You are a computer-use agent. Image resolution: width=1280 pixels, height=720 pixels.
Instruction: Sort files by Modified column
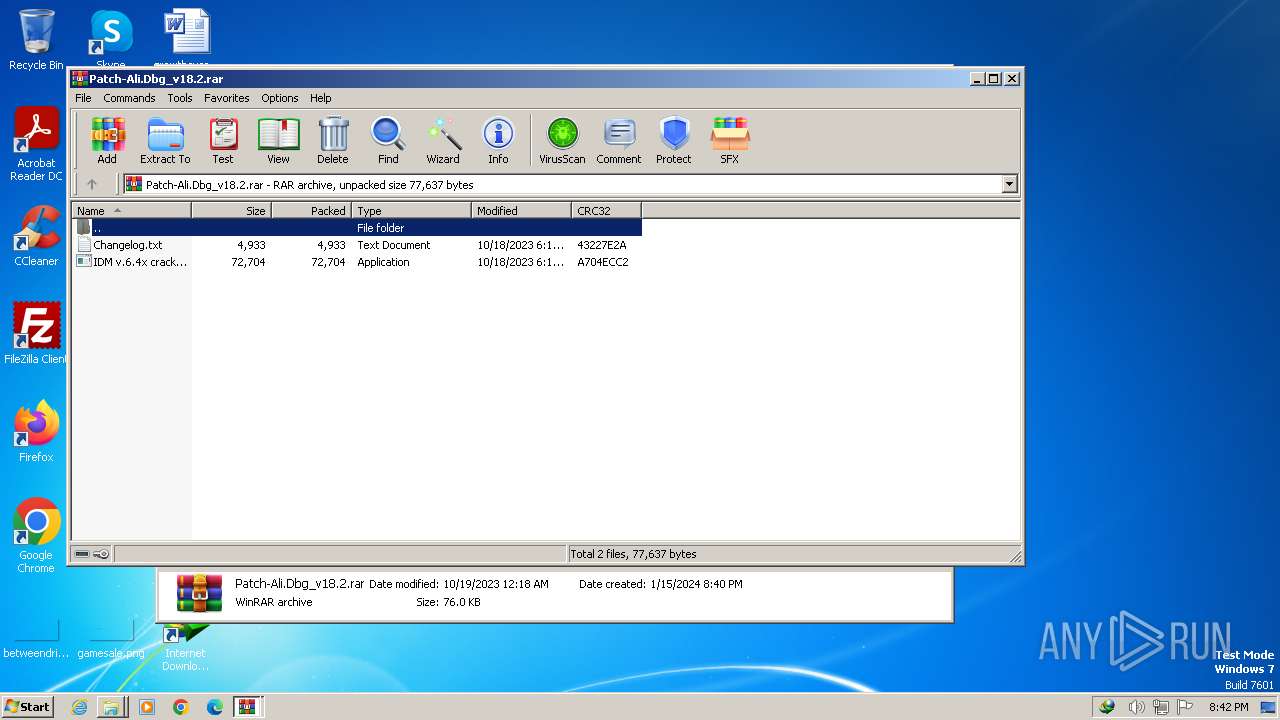(522, 211)
